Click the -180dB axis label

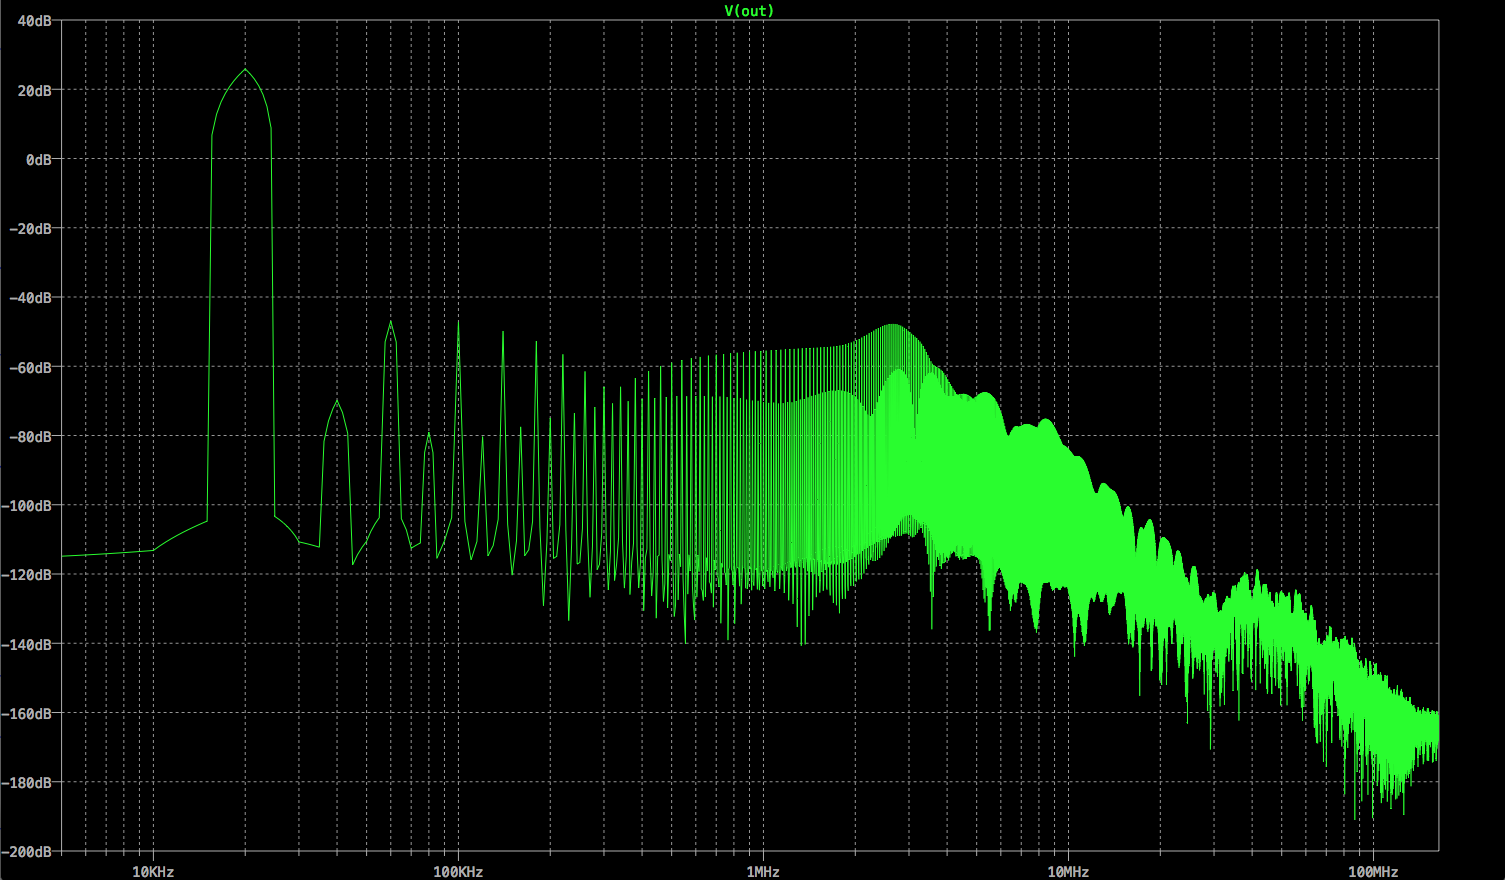coord(27,782)
